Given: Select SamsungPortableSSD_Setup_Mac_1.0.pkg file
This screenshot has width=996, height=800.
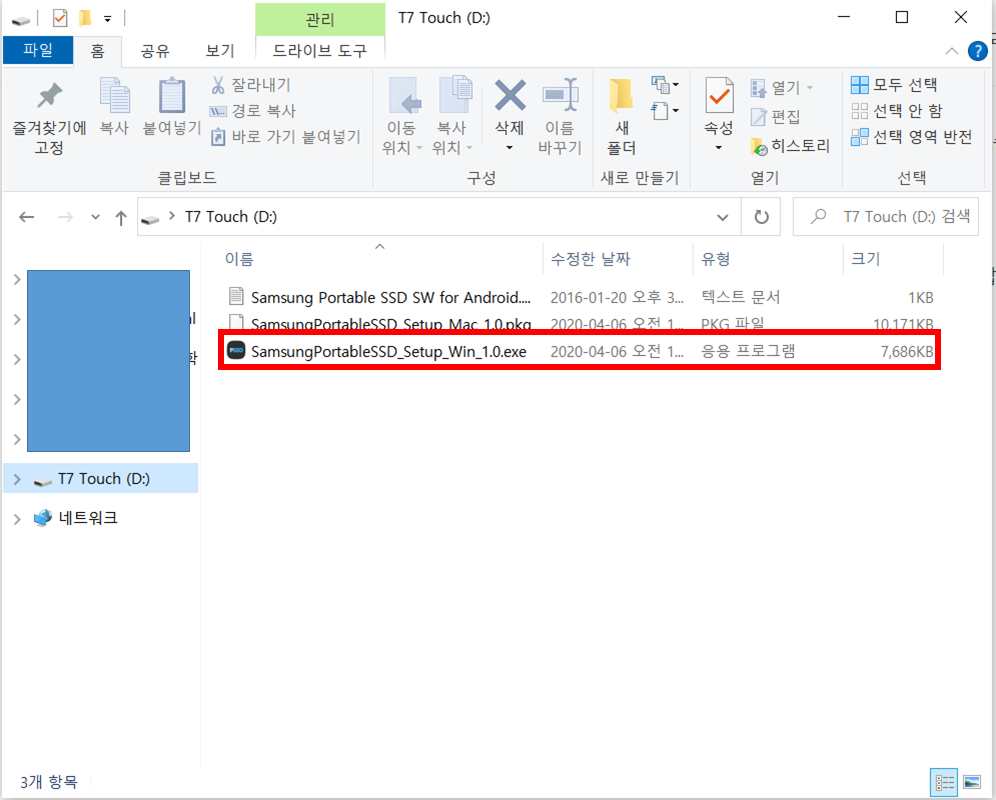Looking at the screenshot, I should coord(391,324).
